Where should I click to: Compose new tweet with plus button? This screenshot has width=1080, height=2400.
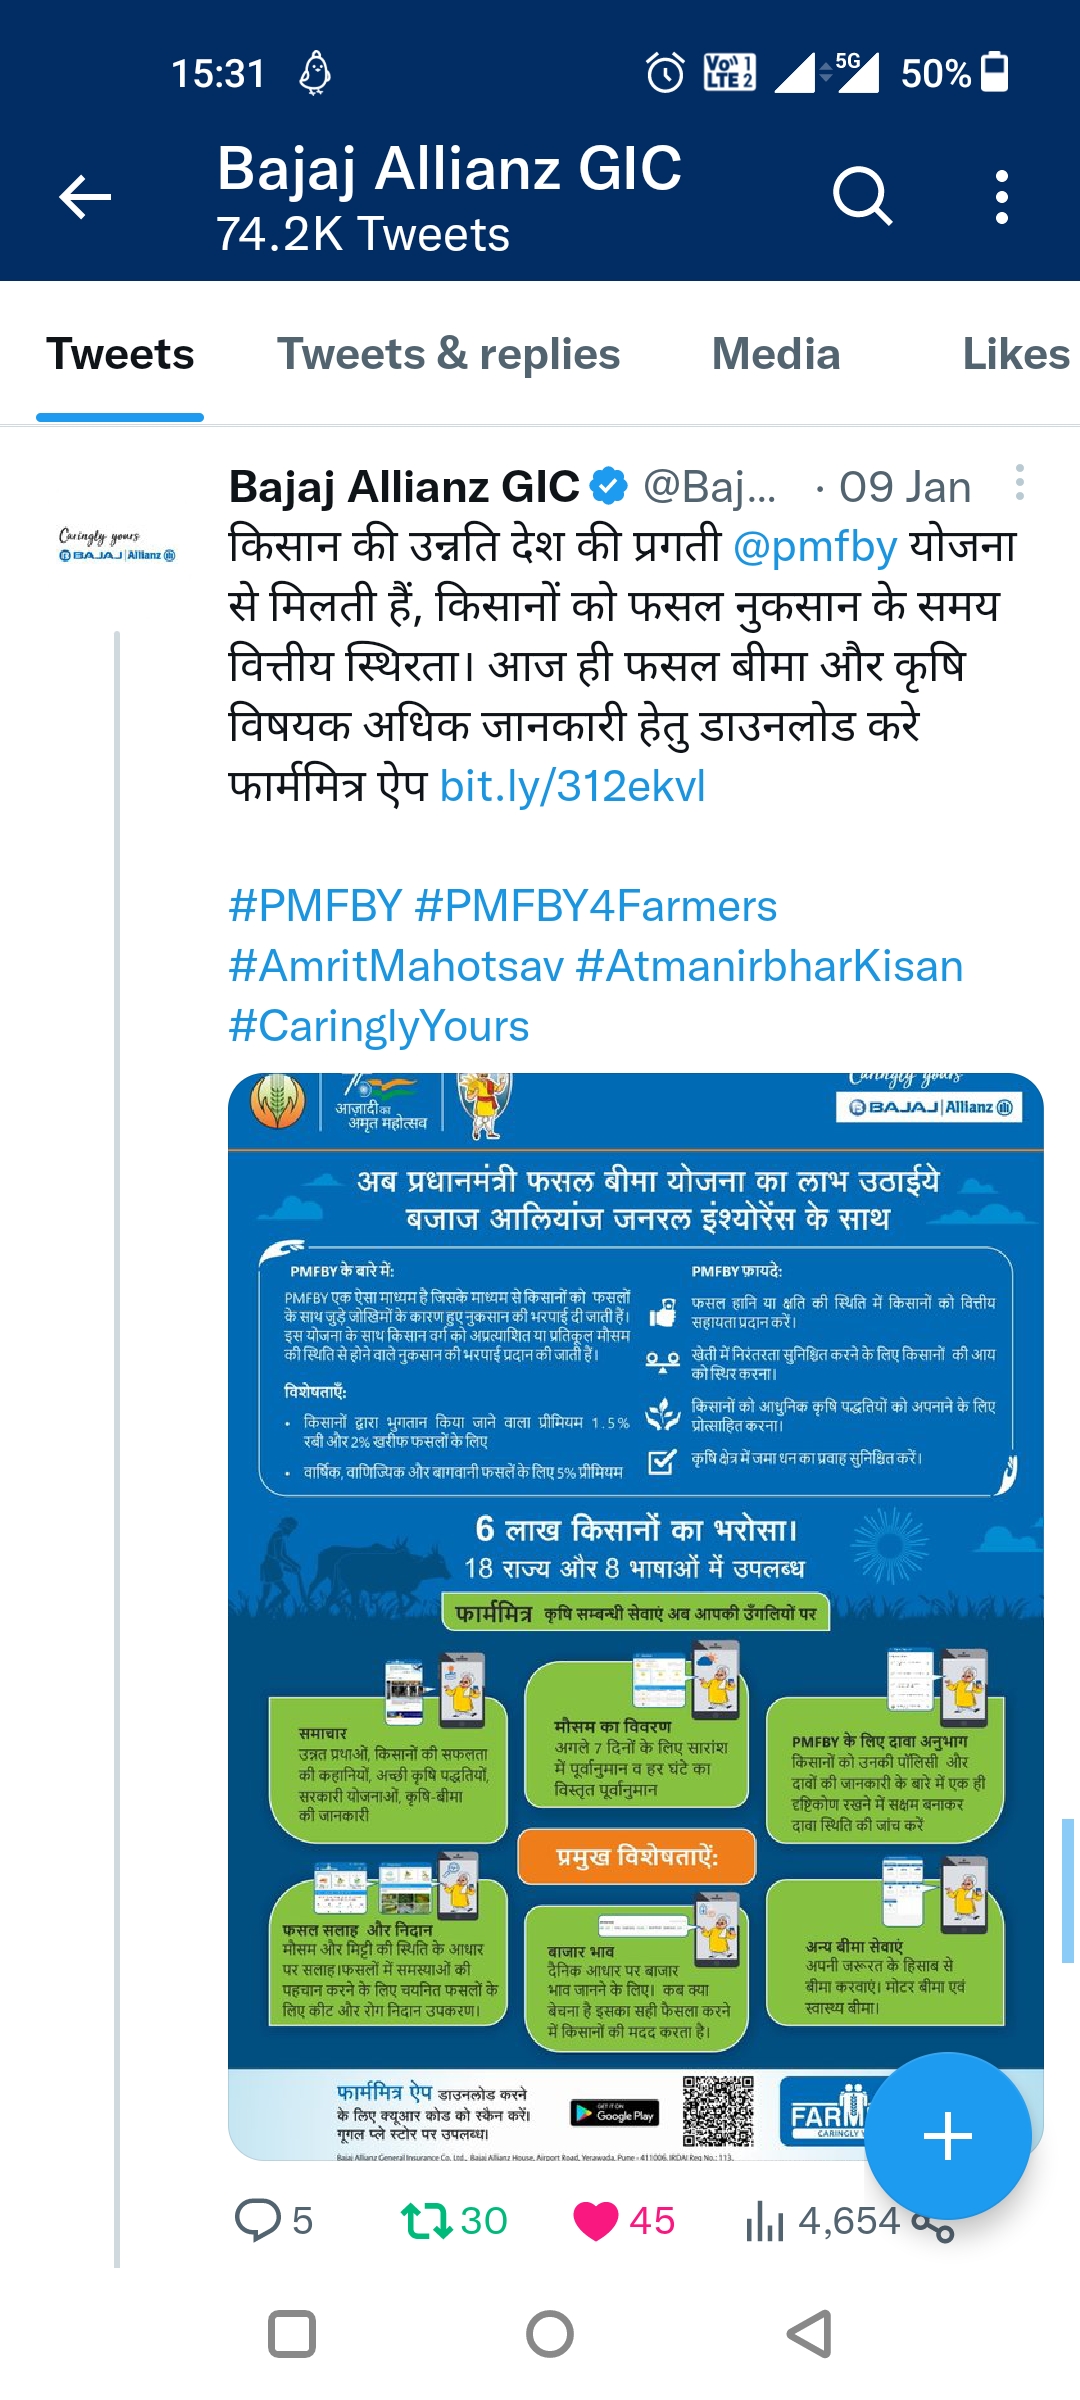pyautogui.click(x=947, y=2137)
